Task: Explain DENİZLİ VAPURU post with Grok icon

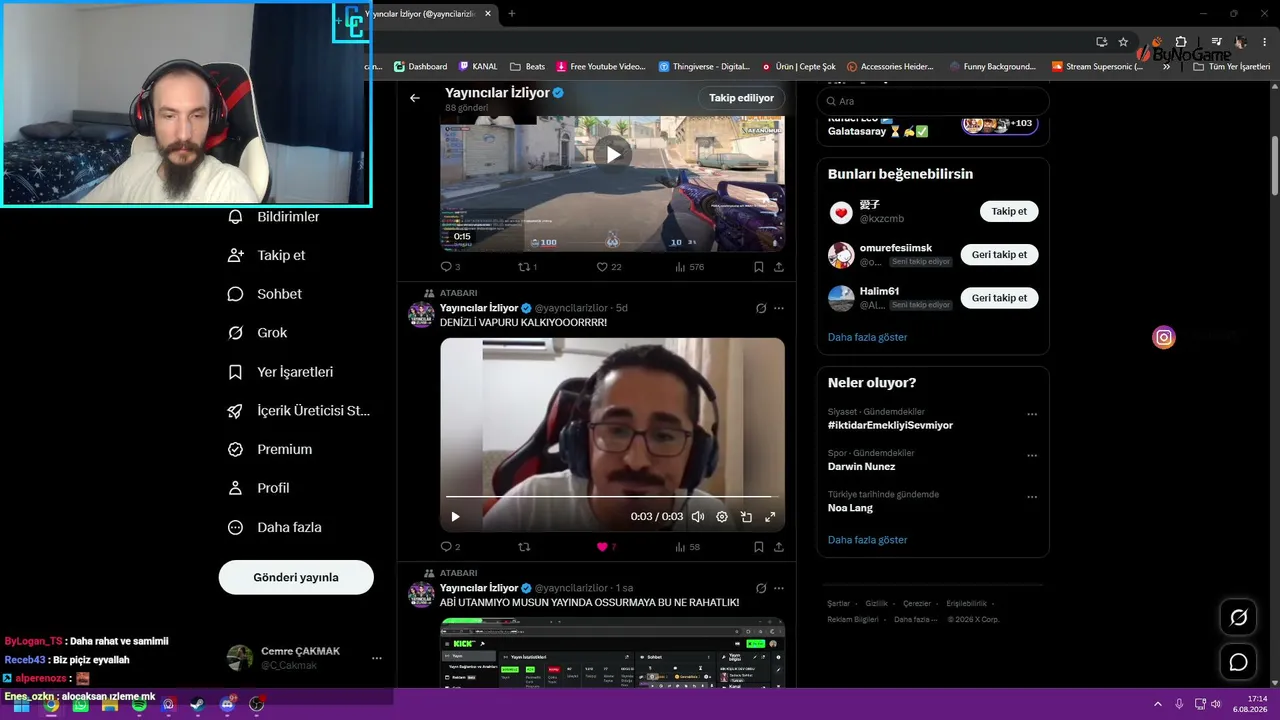Action: point(761,308)
